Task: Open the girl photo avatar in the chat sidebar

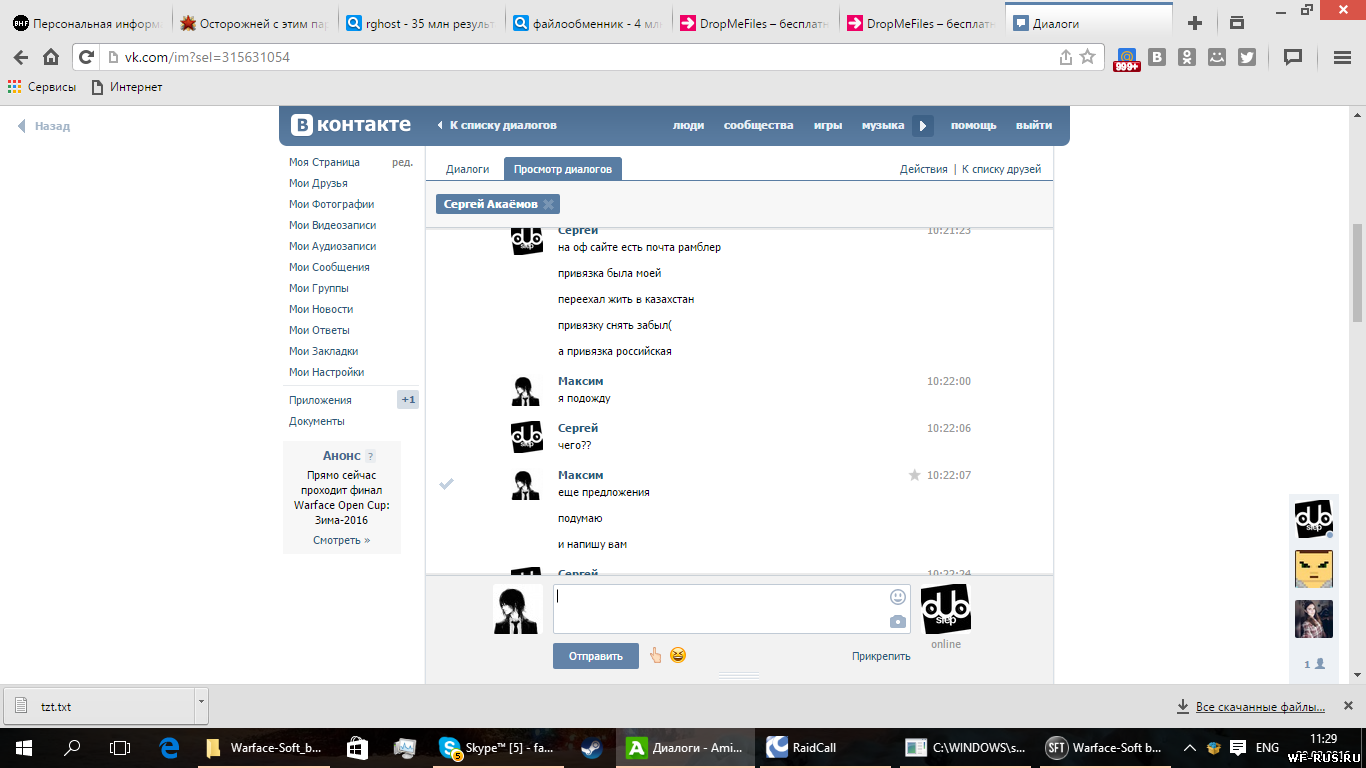Action: [1313, 619]
